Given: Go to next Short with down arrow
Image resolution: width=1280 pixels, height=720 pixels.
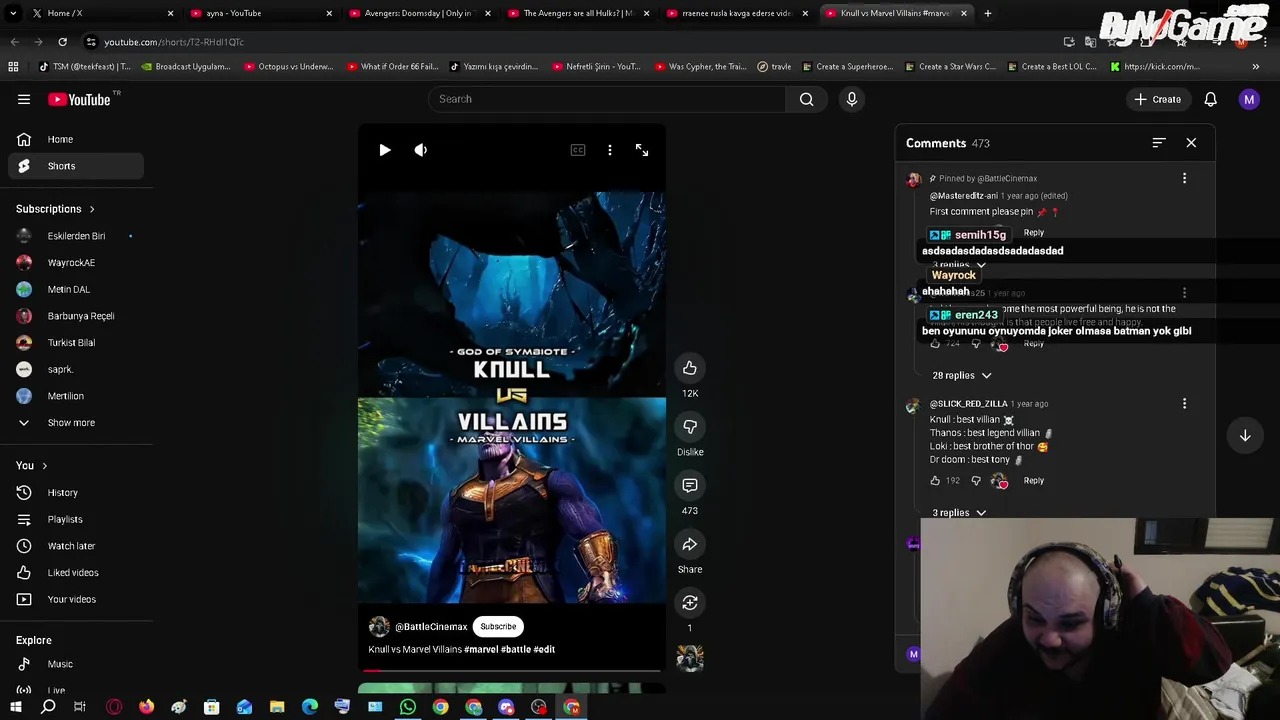Looking at the screenshot, I should (x=1245, y=436).
